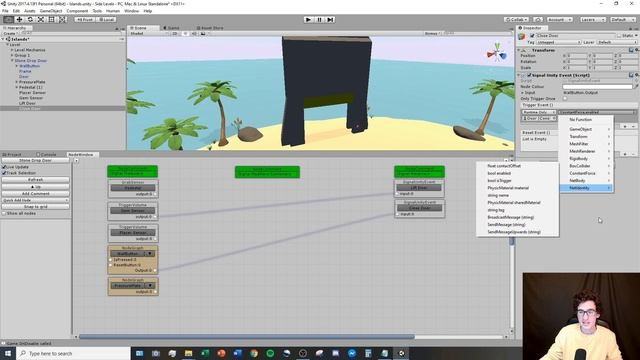The height and width of the screenshot is (360, 640).
Task: Open the Component menu
Action: (x=77, y=11)
